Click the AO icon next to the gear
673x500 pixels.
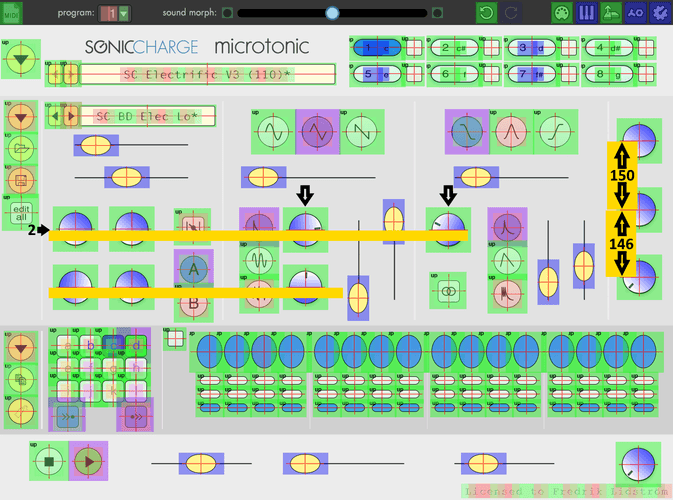tap(636, 13)
